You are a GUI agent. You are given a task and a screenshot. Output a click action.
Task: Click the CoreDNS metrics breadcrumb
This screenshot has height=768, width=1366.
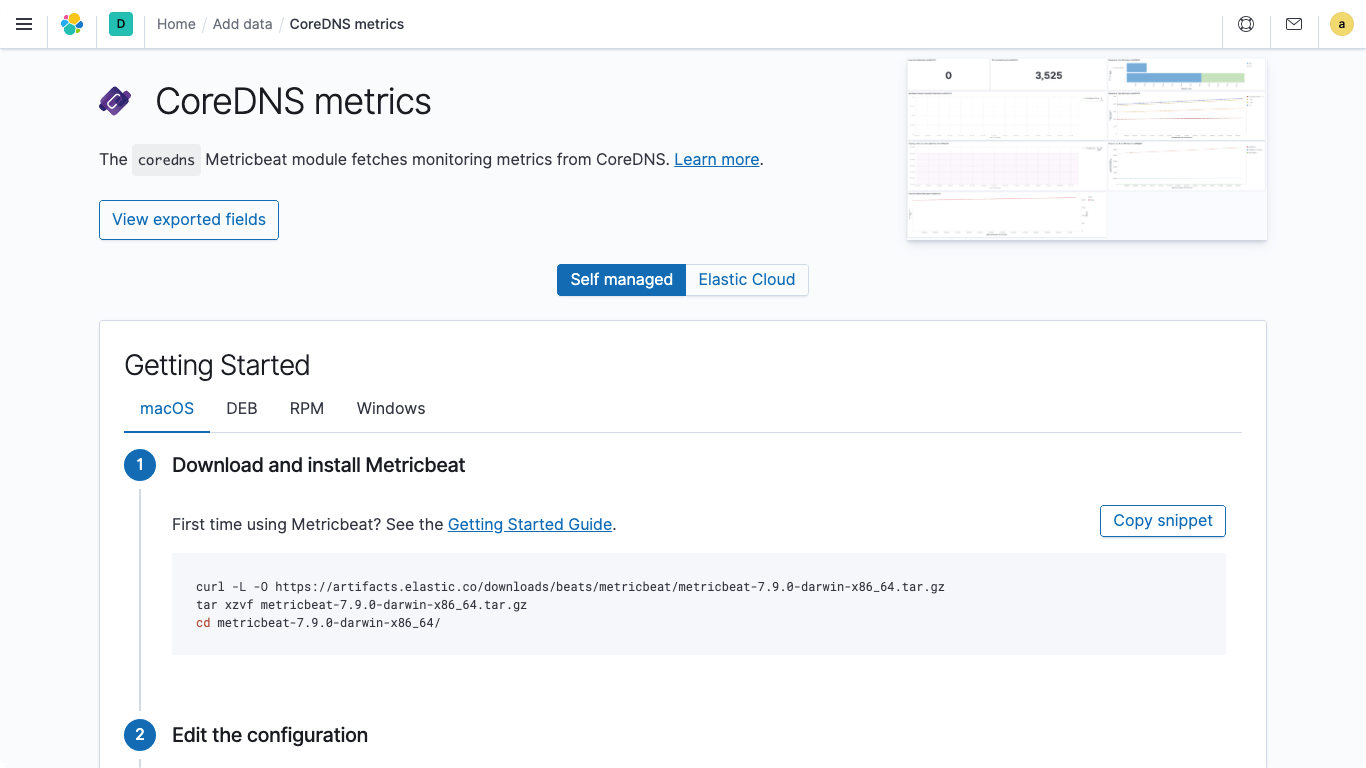tap(347, 24)
